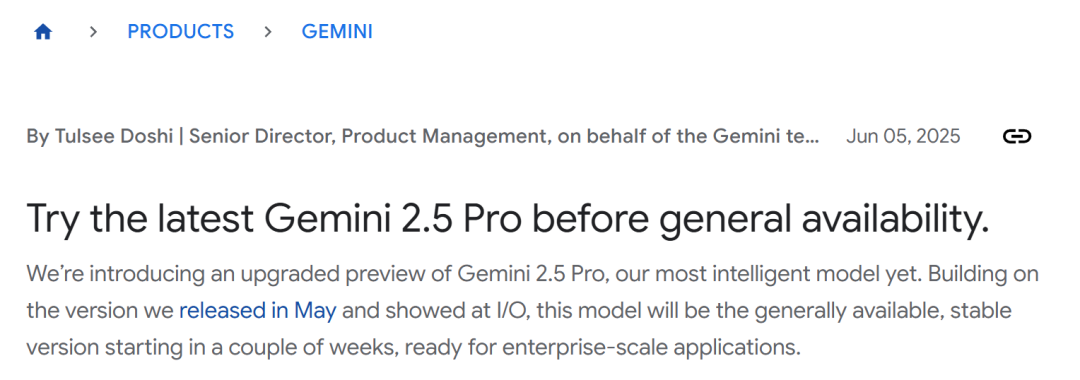Screen dimensions: 1080x380
Task: Open the PRODUCTS breadcrumb link
Action: (180, 32)
